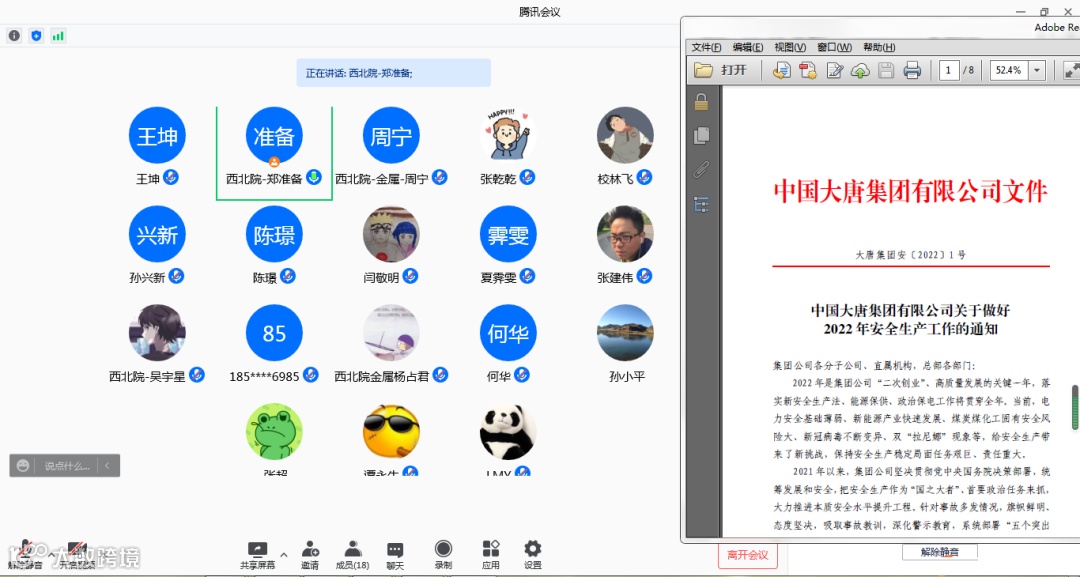
Task: Open the page thumbnails panel icon
Action: click(701, 135)
